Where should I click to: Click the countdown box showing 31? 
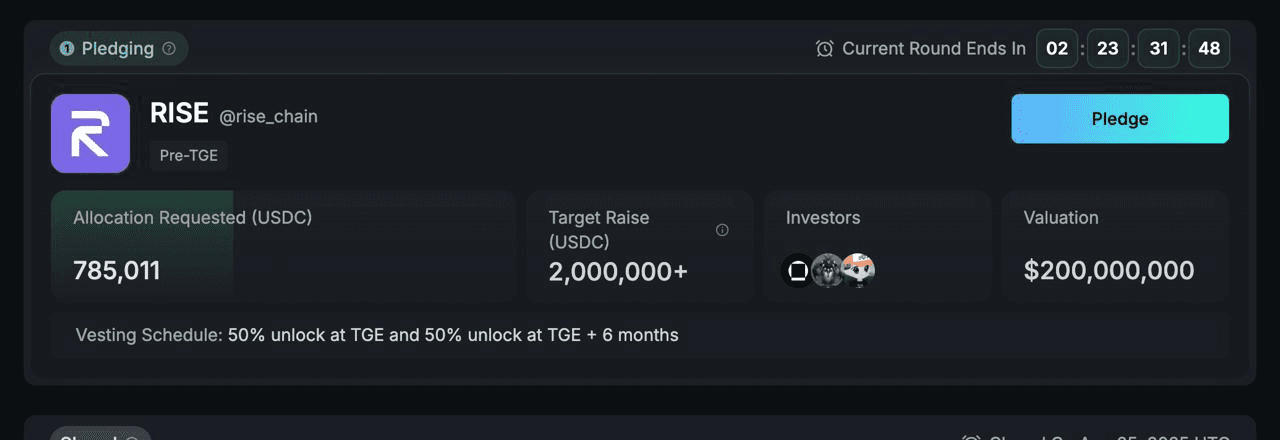point(1159,48)
